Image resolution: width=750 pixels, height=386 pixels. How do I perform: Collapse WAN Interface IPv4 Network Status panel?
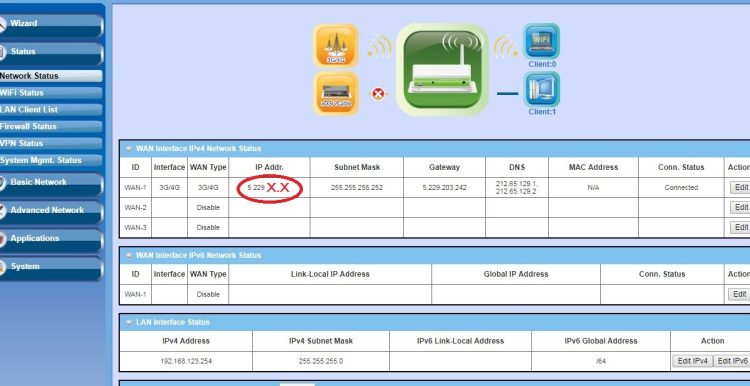[x=128, y=149]
